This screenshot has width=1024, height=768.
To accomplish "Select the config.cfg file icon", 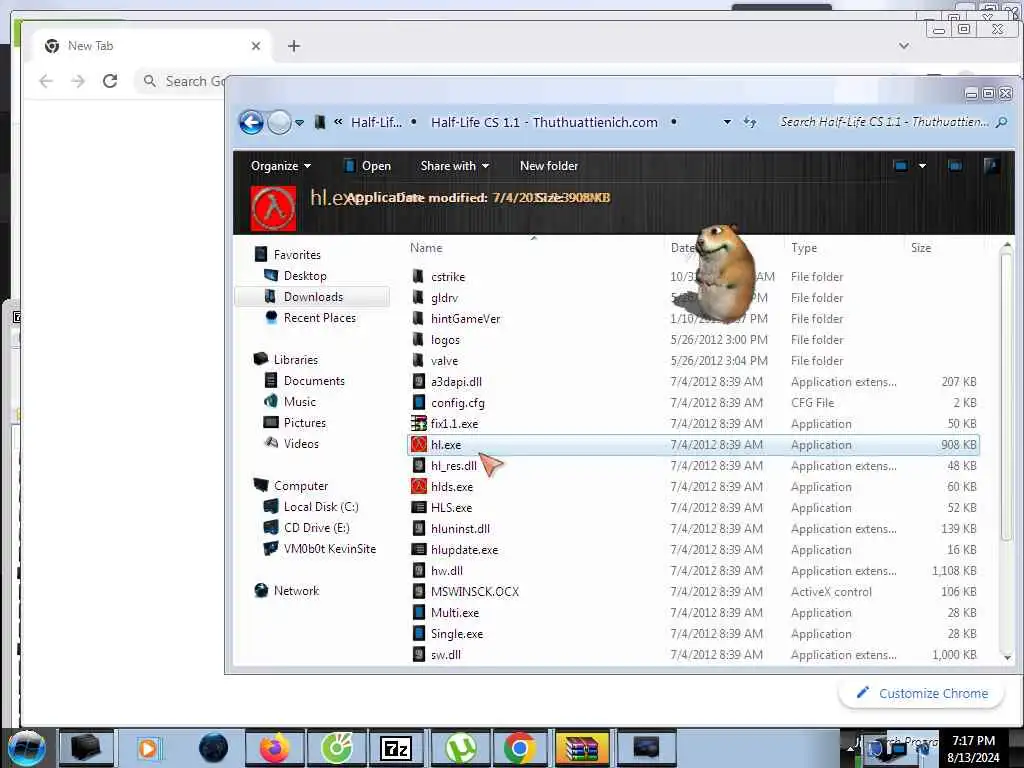I will pos(419,402).
